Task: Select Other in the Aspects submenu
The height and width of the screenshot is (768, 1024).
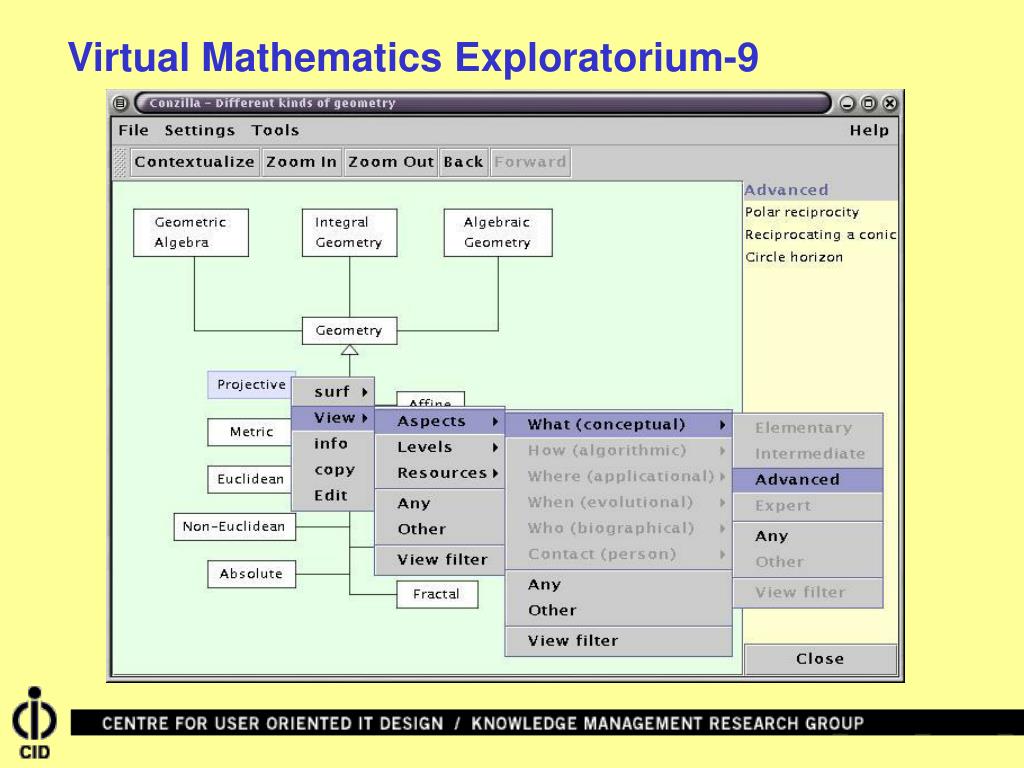Action: click(618, 610)
